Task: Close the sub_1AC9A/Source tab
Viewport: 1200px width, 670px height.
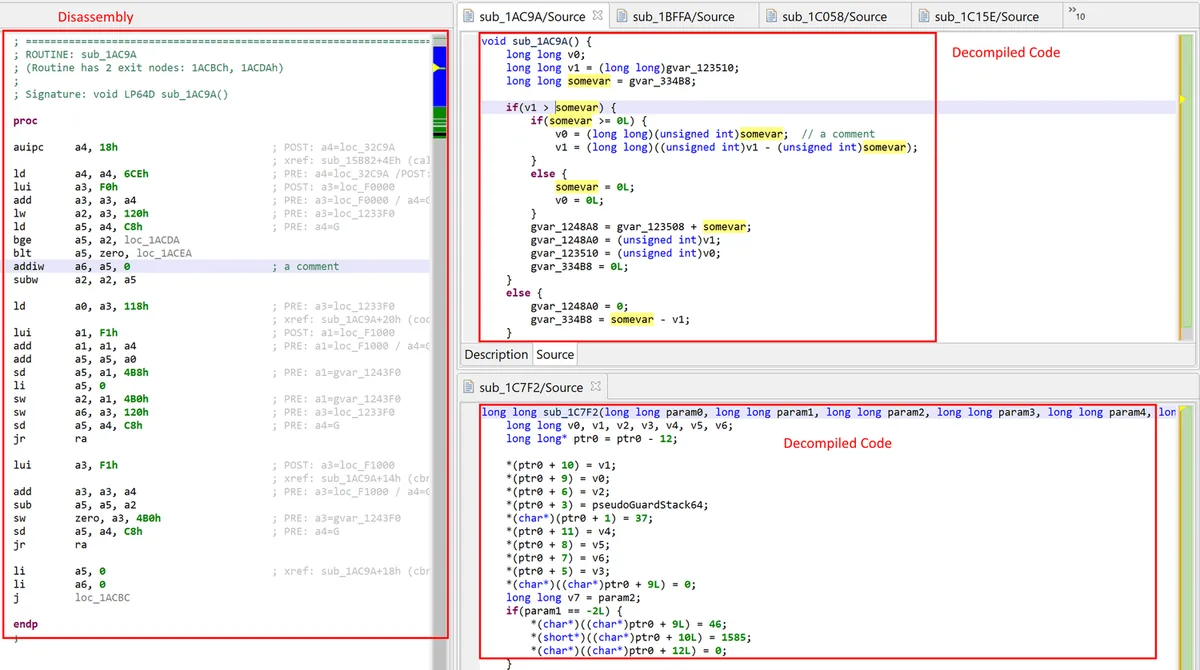Action: 597,15
